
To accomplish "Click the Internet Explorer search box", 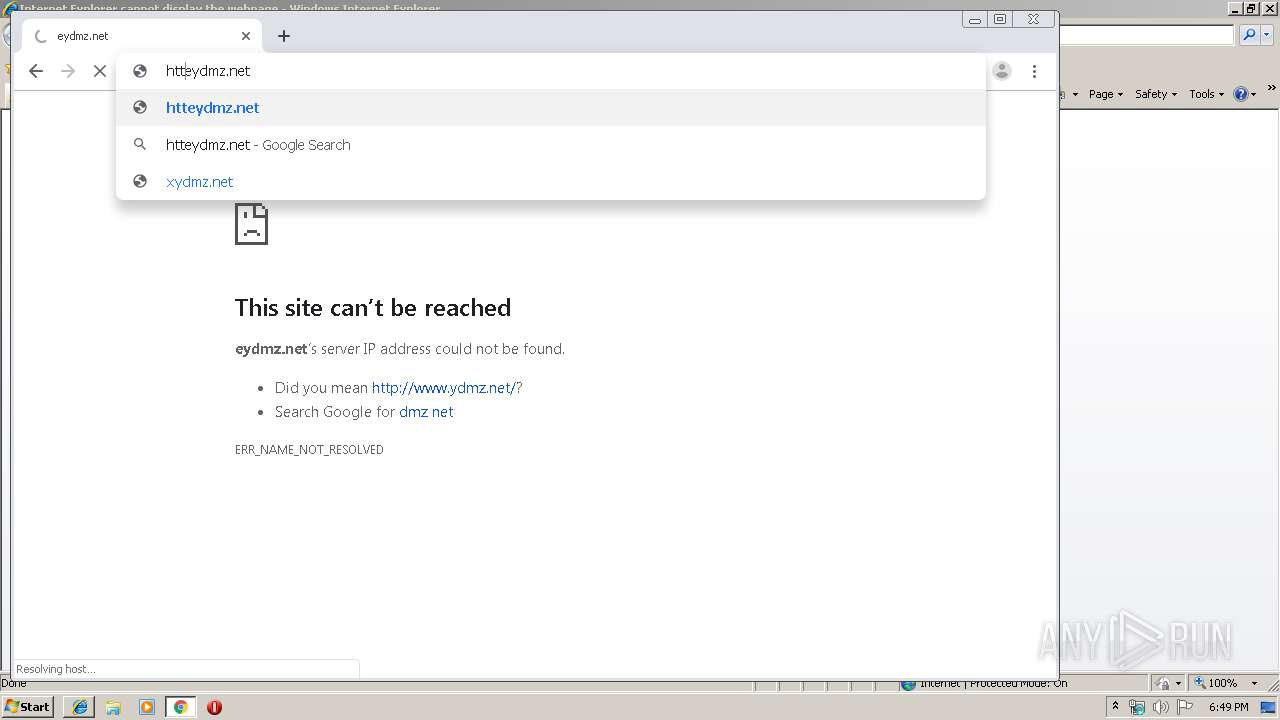I will tap(1146, 35).
